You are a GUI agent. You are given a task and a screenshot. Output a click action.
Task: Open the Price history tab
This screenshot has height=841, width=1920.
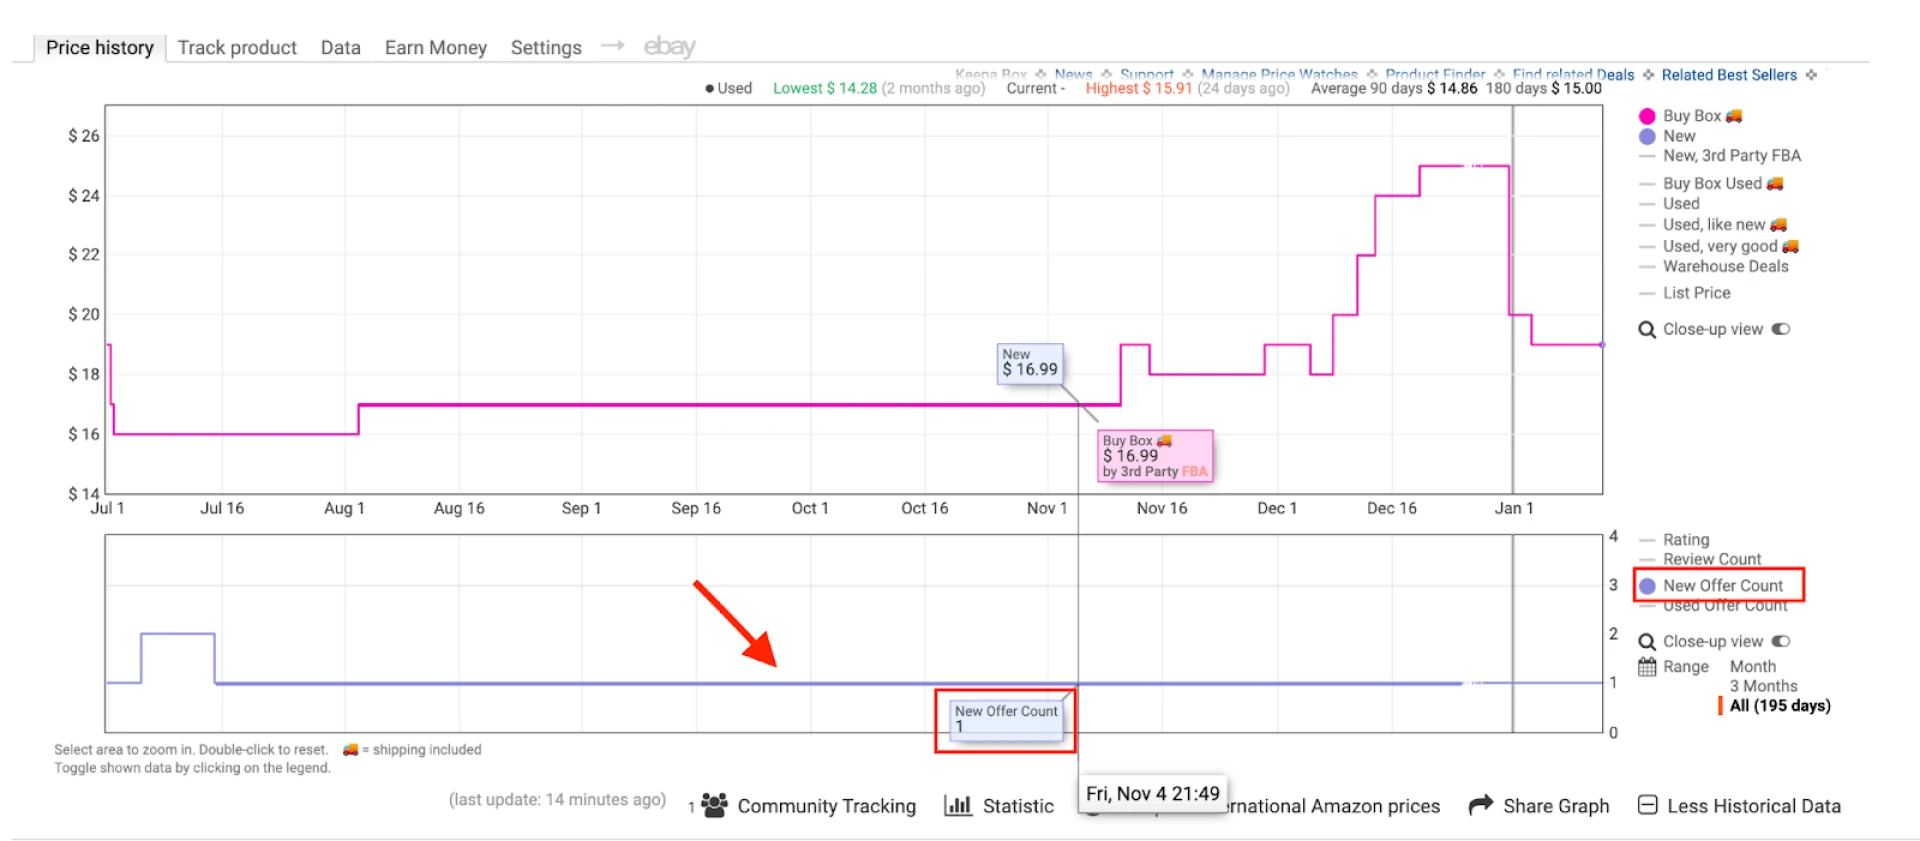pyautogui.click(x=99, y=47)
